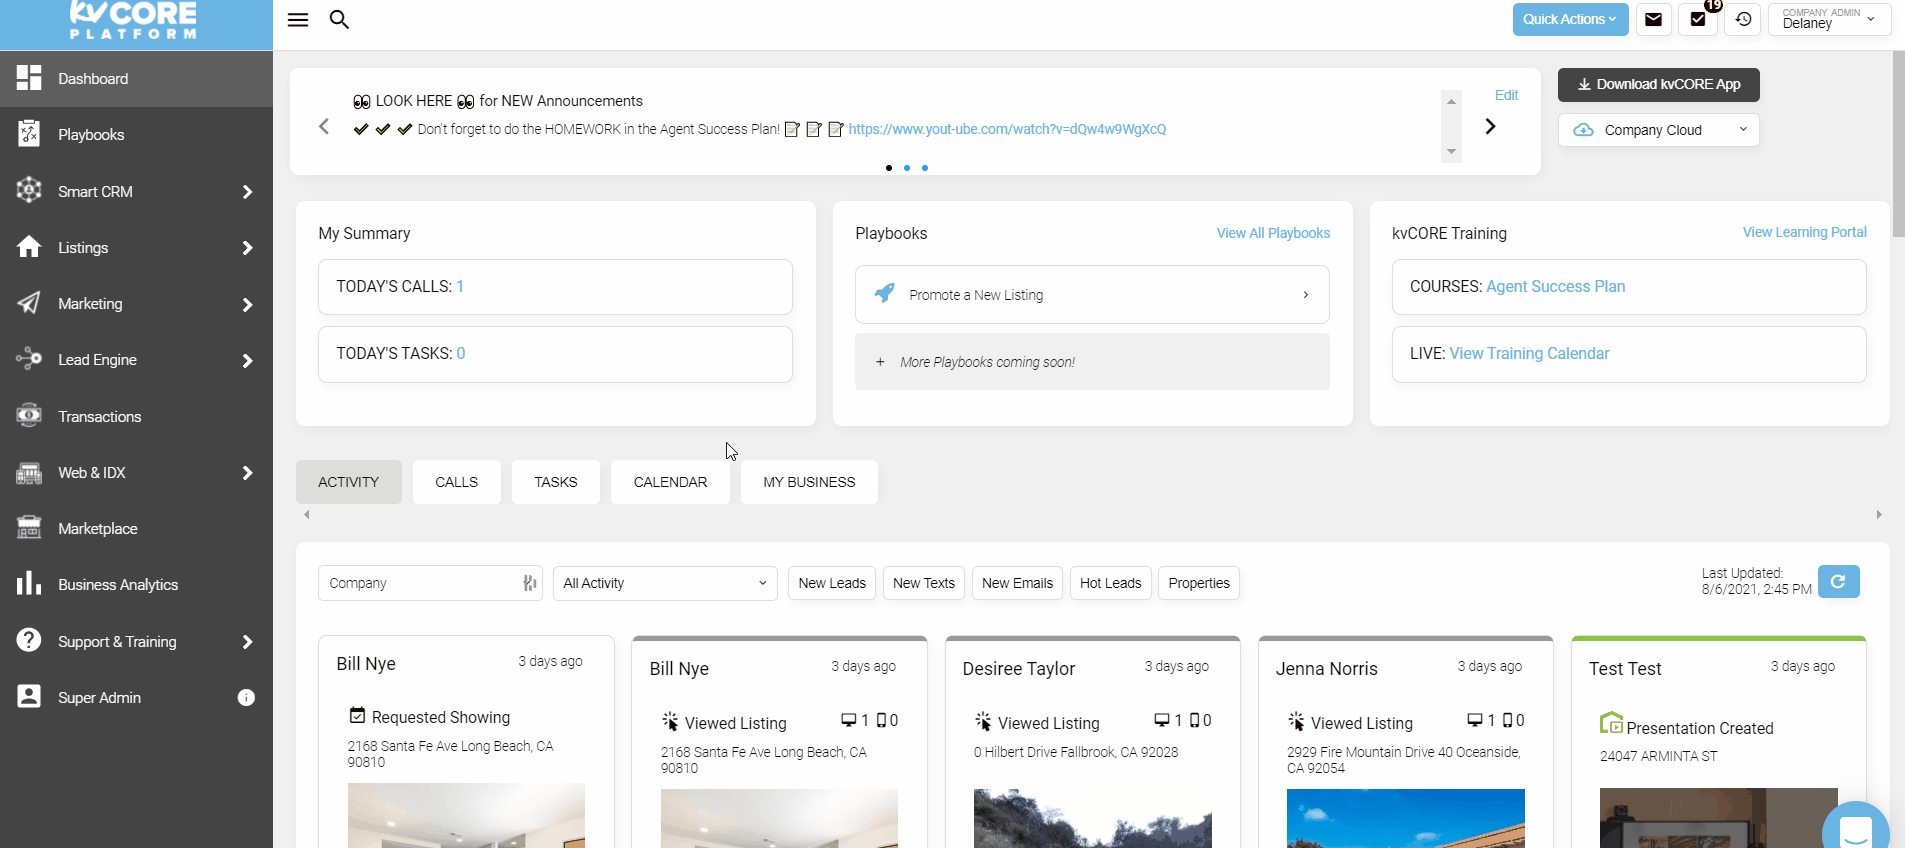Open the tasks checkbox icon with badge
The height and width of the screenshot is (848, 1905).
point(1698,20)
